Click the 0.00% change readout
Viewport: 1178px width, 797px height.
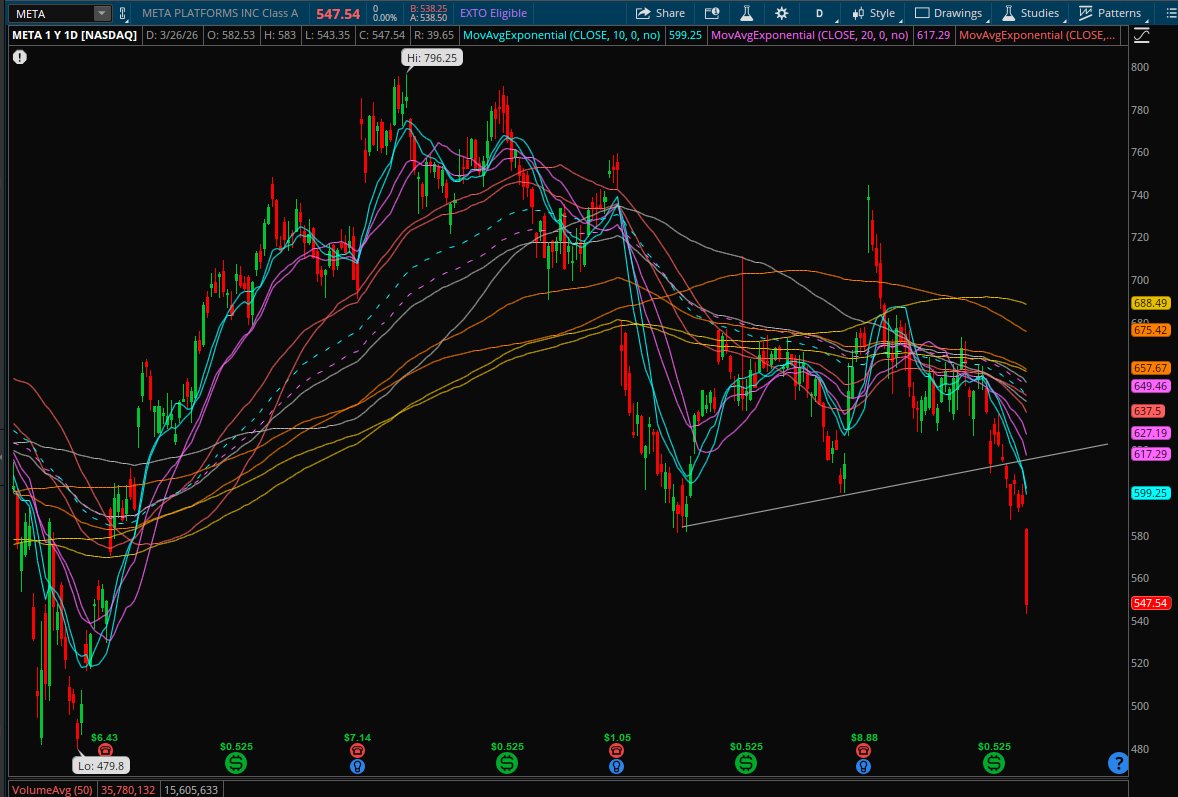pyautogui.click(x=385, y=17)
